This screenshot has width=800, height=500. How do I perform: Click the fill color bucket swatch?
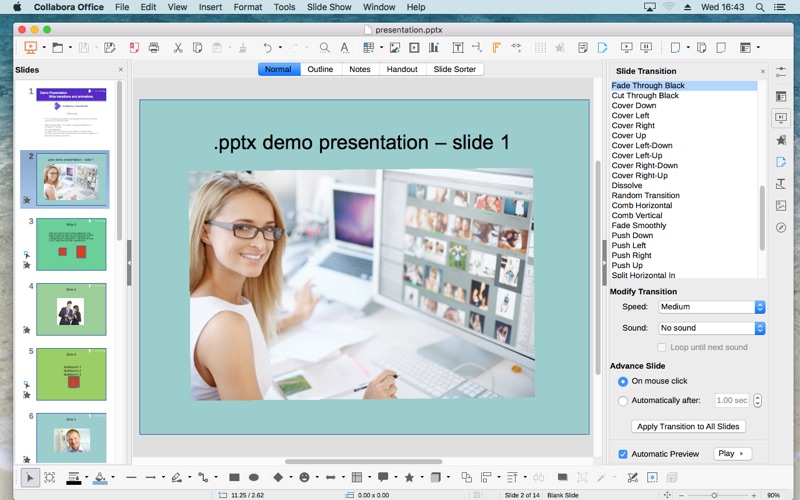(x=100, y=478)
